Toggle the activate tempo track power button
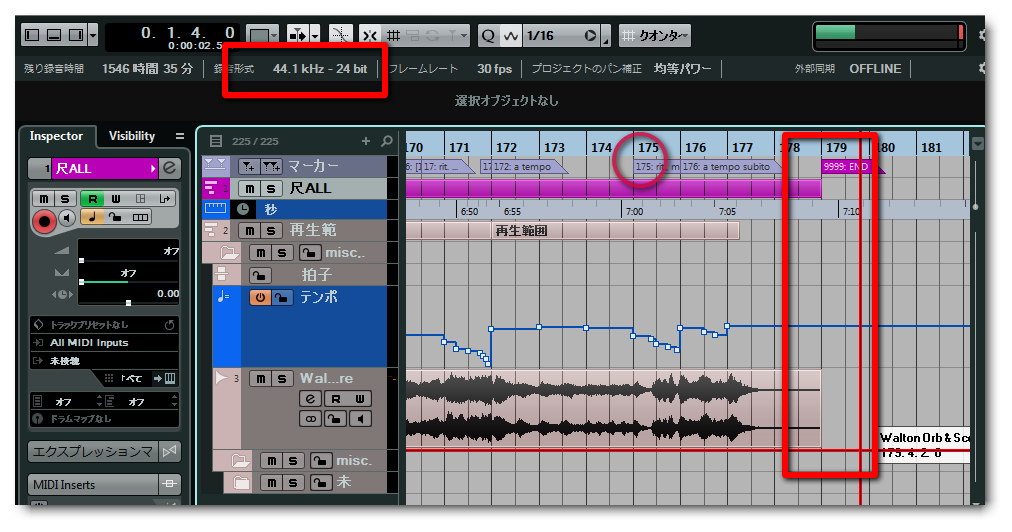Screen dimensions: 1012x532 pyautogui.click(x=259, y=298)
